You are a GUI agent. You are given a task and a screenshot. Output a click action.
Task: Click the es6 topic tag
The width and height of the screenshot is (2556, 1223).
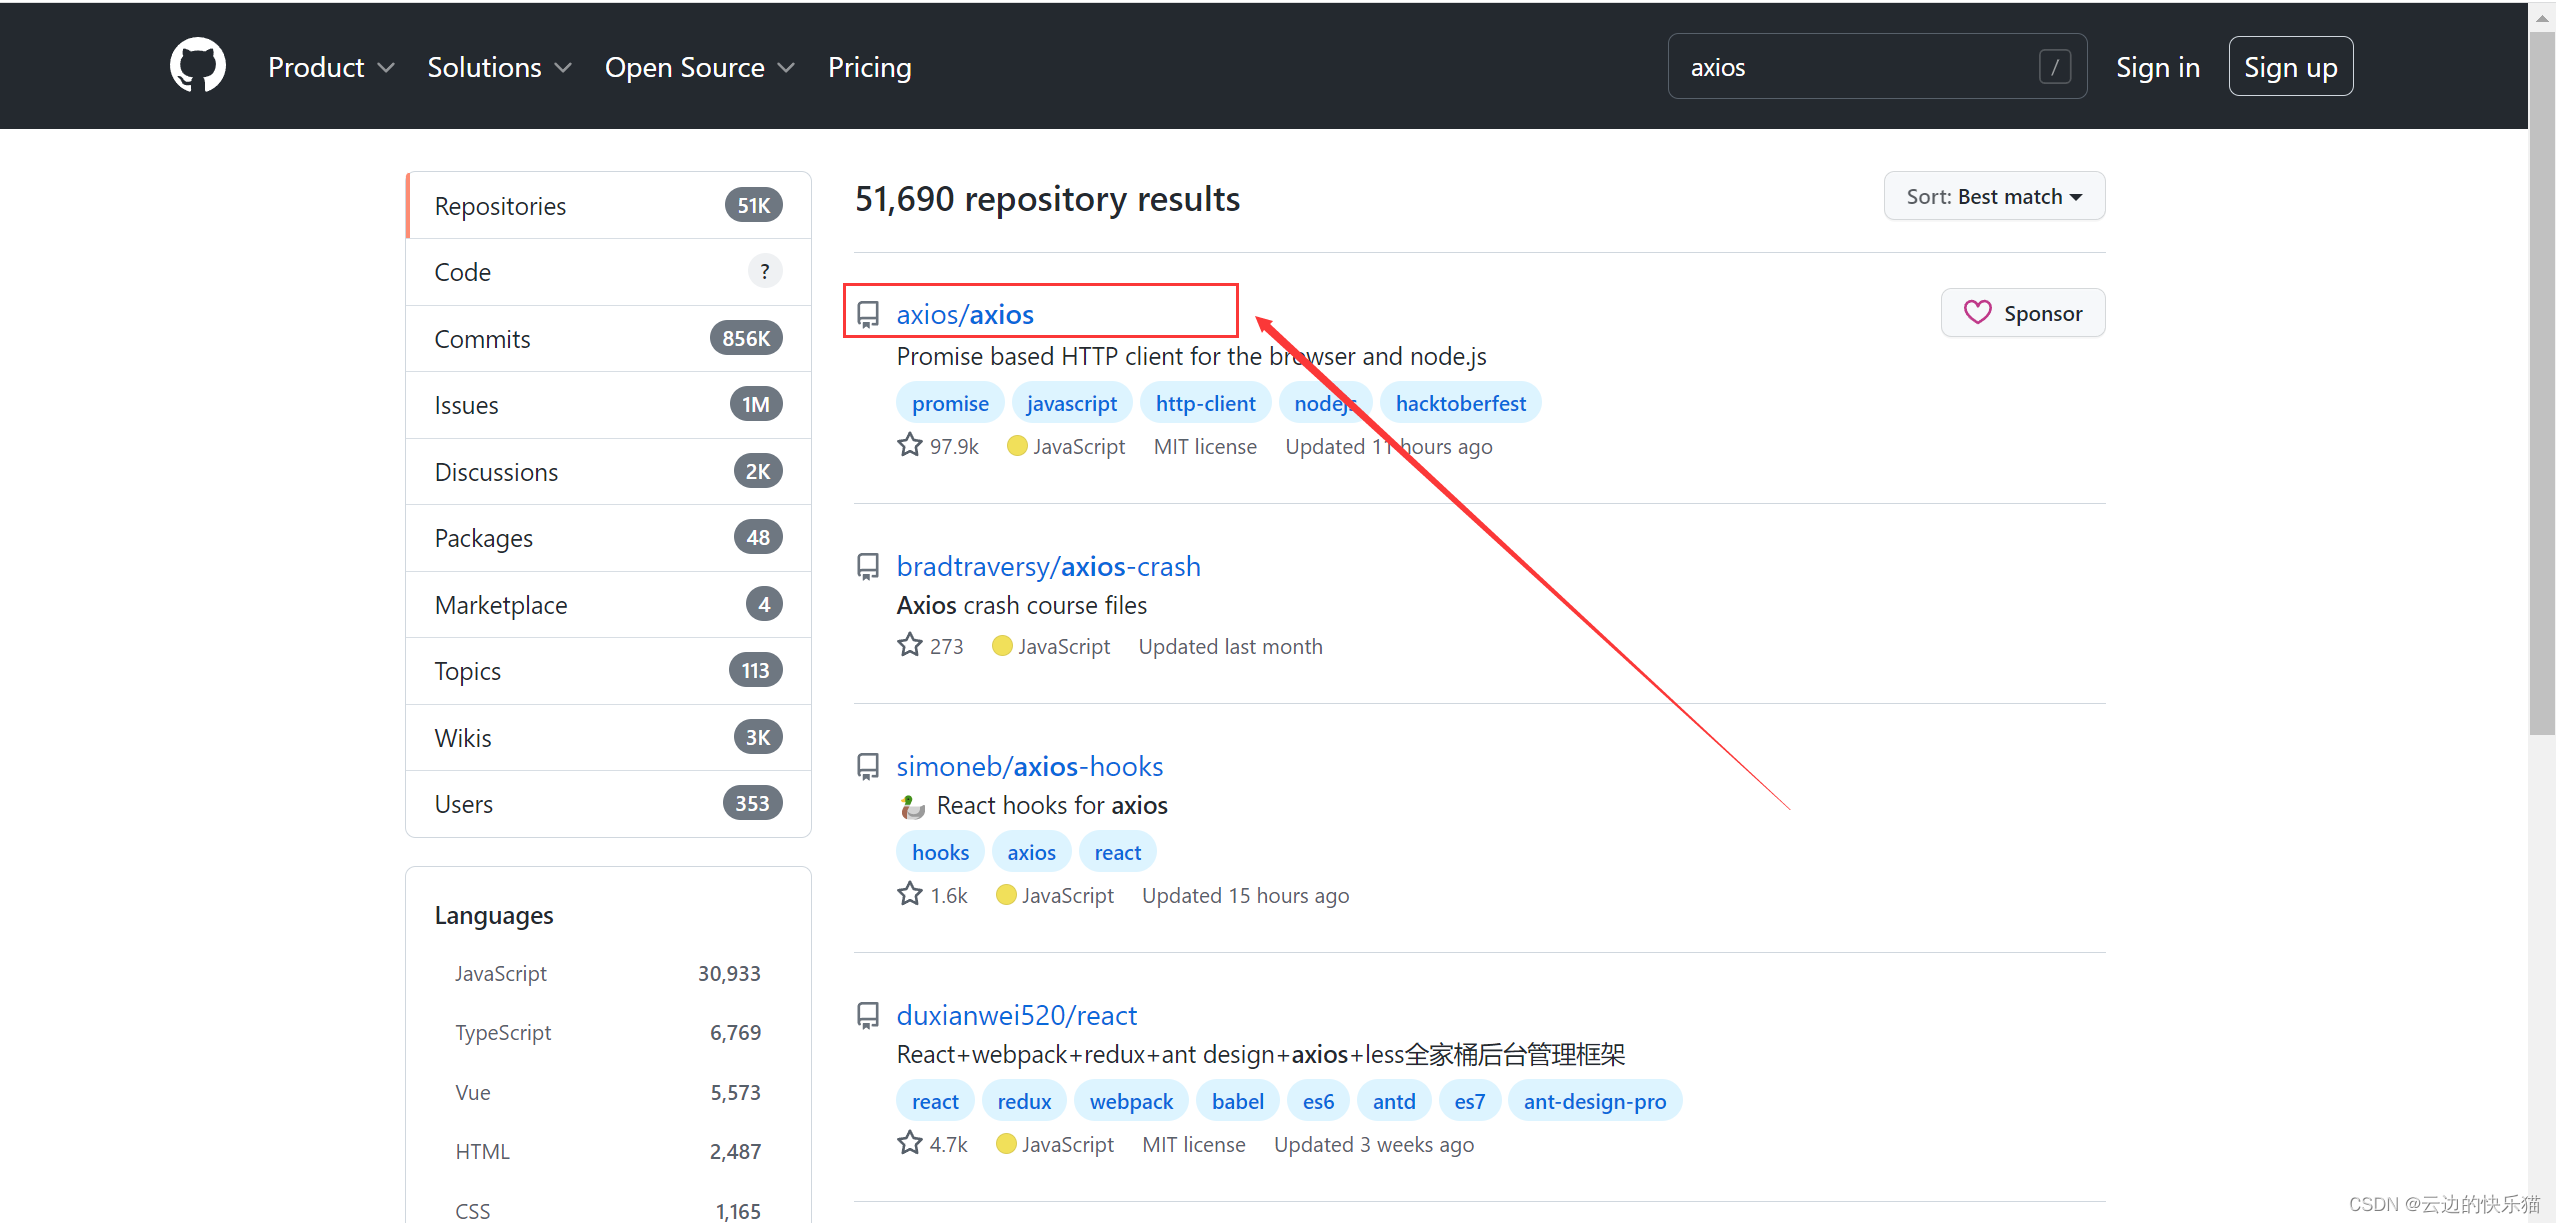click(x=1318, y=1101)
